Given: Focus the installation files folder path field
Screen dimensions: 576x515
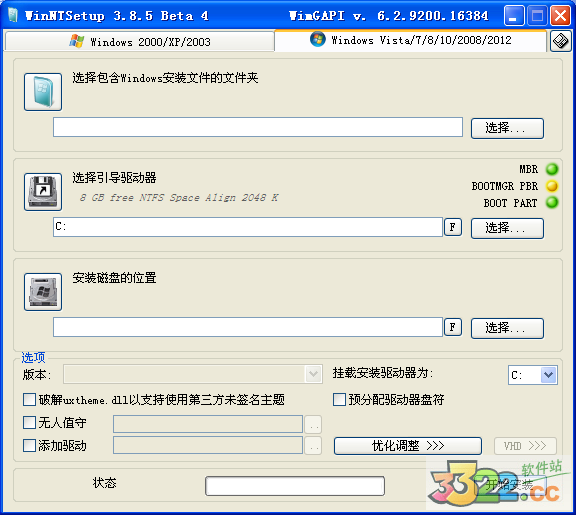Looking at the screenshot, I should click(258, 127).
